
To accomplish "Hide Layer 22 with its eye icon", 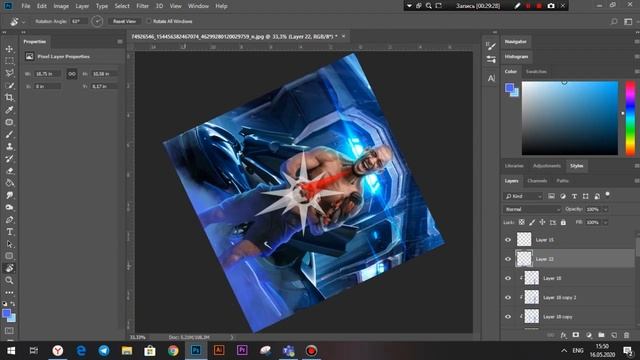I will (x=508, y=259).
